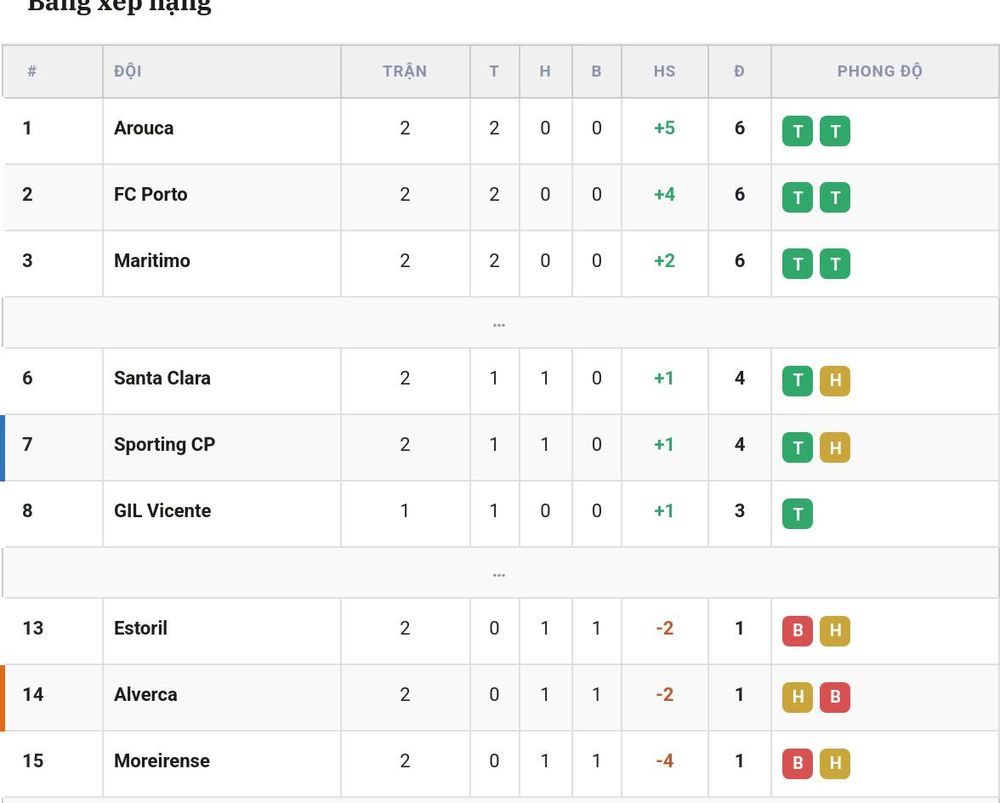
Task: Click Arouca's first green T form badge
Action: [x=797, y=131]
